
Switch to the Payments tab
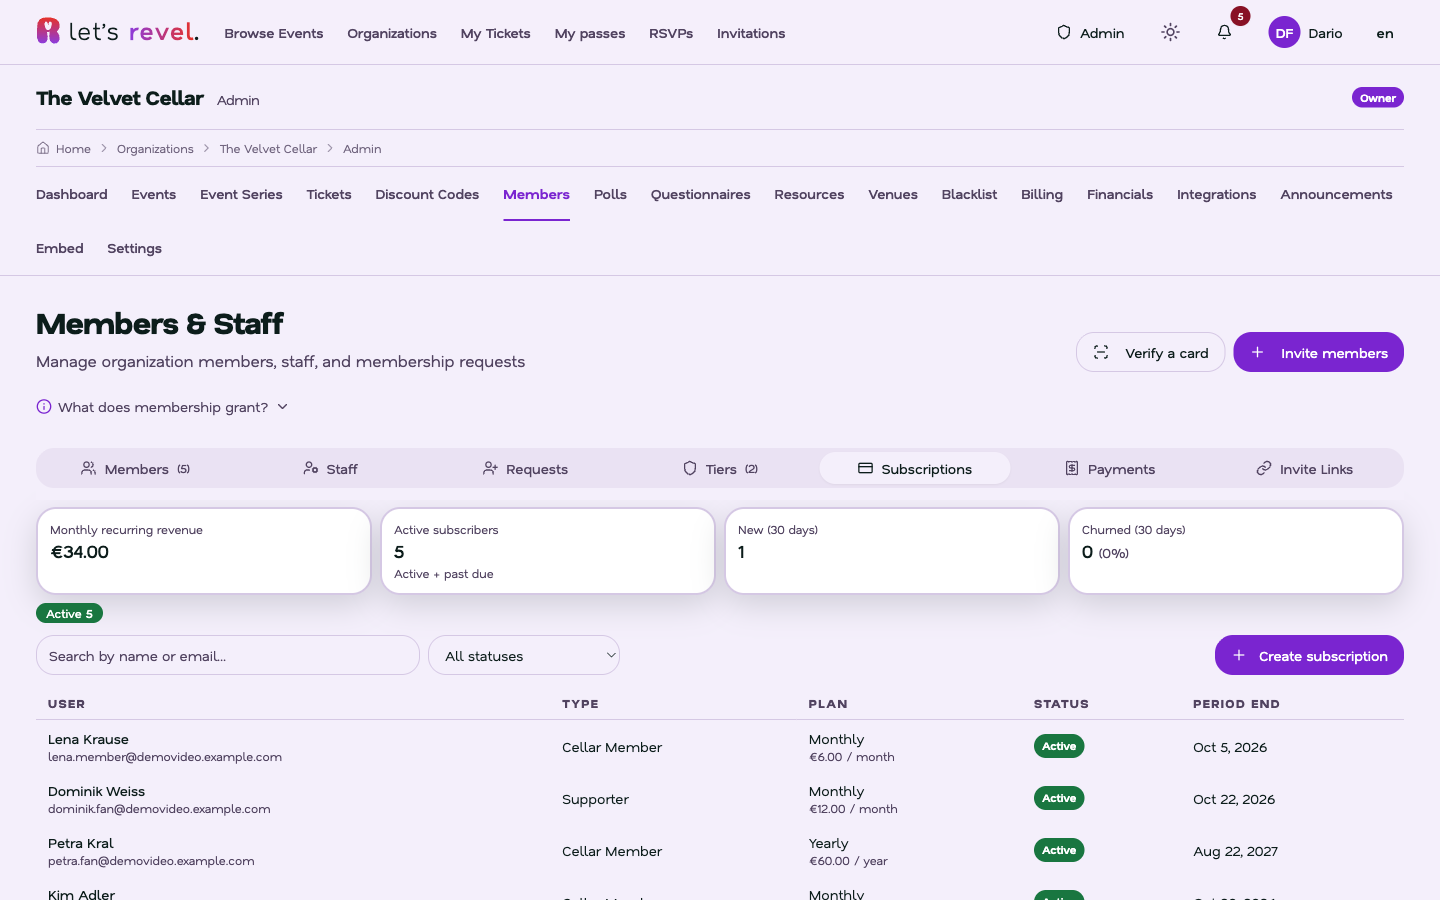click(1110, 469)
